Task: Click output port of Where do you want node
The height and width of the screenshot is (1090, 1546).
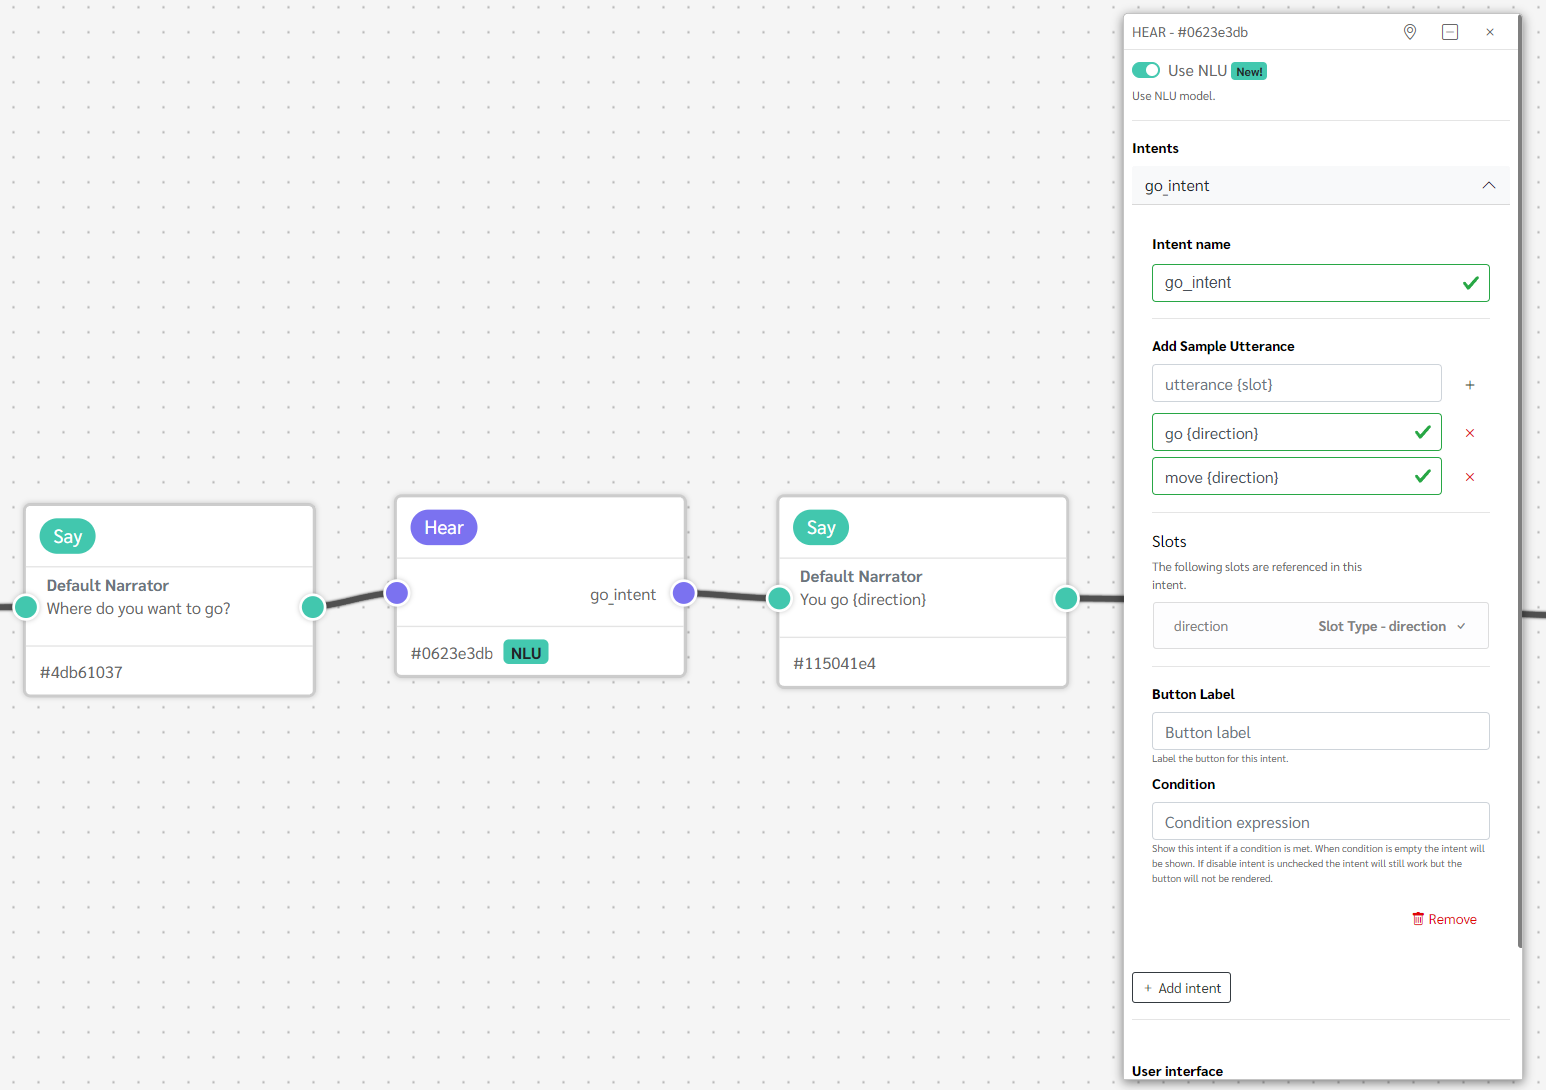Action: coord(313,607)
